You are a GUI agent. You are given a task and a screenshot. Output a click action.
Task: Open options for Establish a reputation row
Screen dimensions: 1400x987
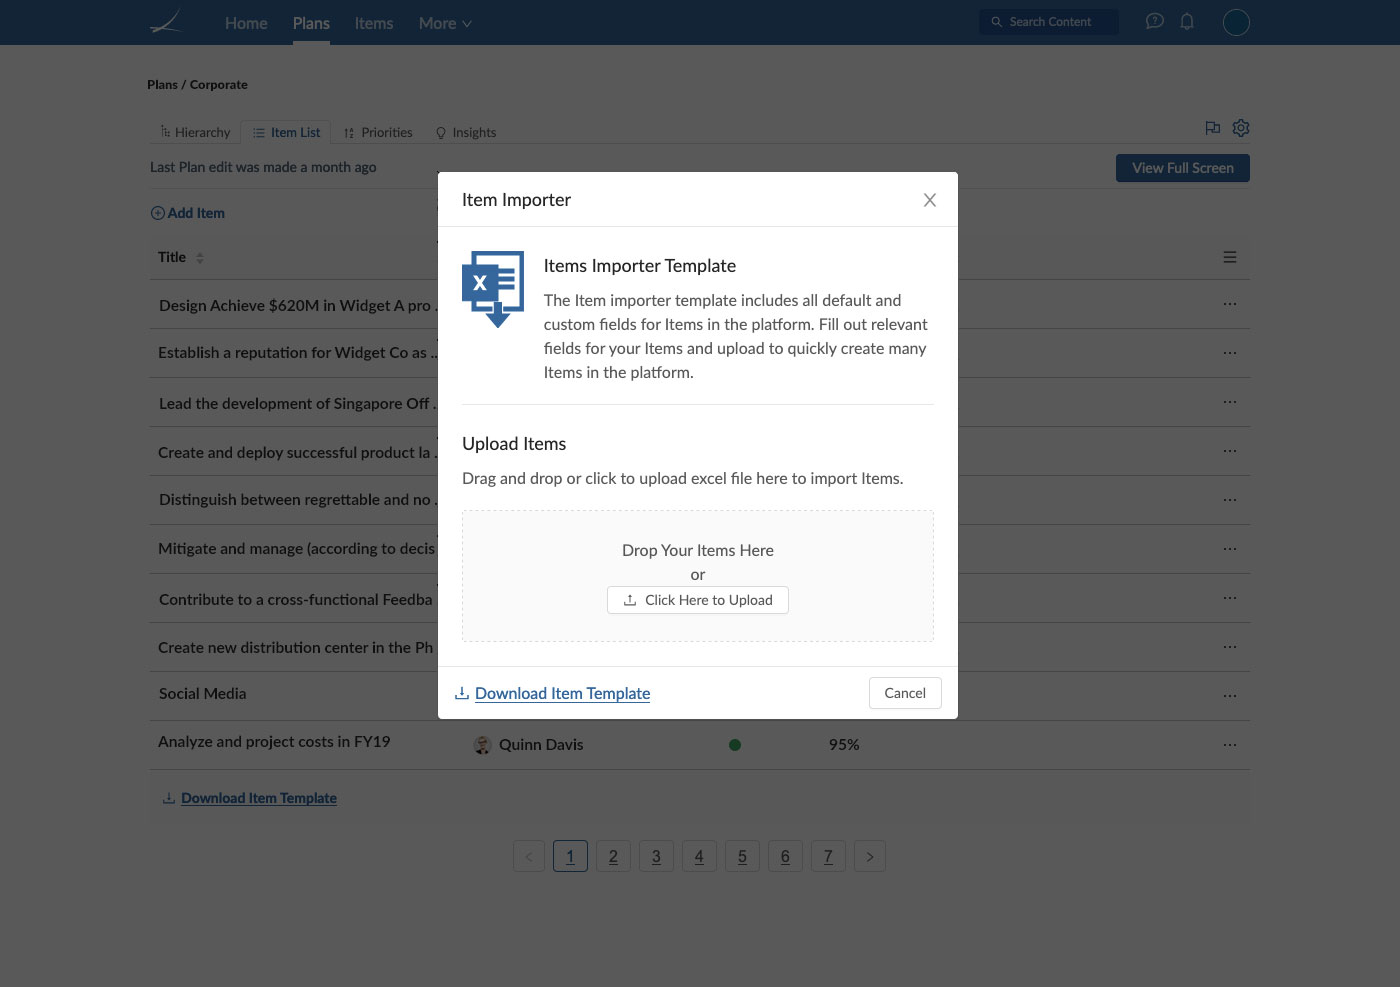1230,353
